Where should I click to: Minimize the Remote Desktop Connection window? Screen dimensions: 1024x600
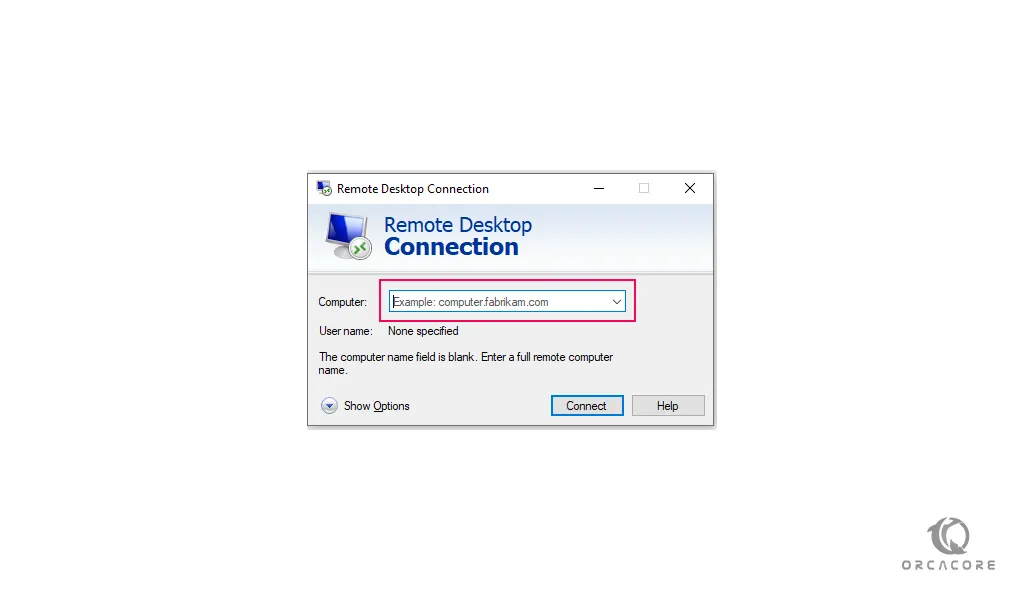pyautogui.click(x=599, y=189)
